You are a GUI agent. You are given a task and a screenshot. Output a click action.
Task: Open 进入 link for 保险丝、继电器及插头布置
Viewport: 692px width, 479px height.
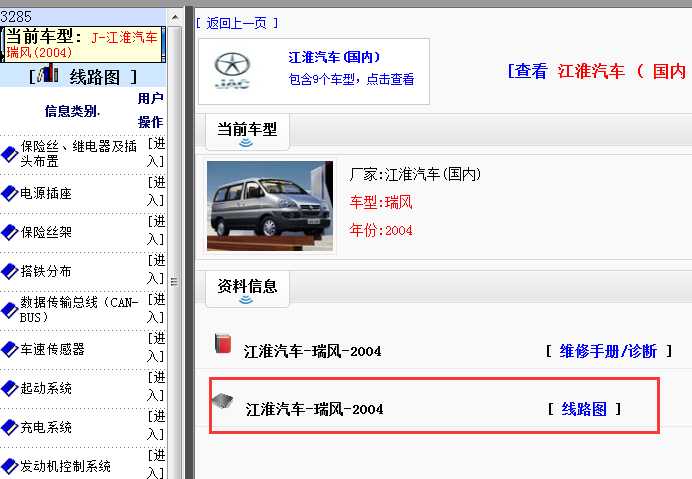coord(156,152)
